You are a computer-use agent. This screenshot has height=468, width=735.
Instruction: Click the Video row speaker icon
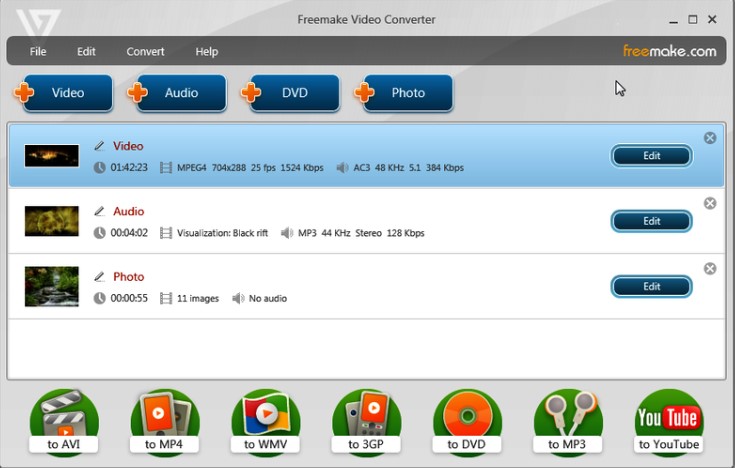pyautogui.click(x=342, y=167)
